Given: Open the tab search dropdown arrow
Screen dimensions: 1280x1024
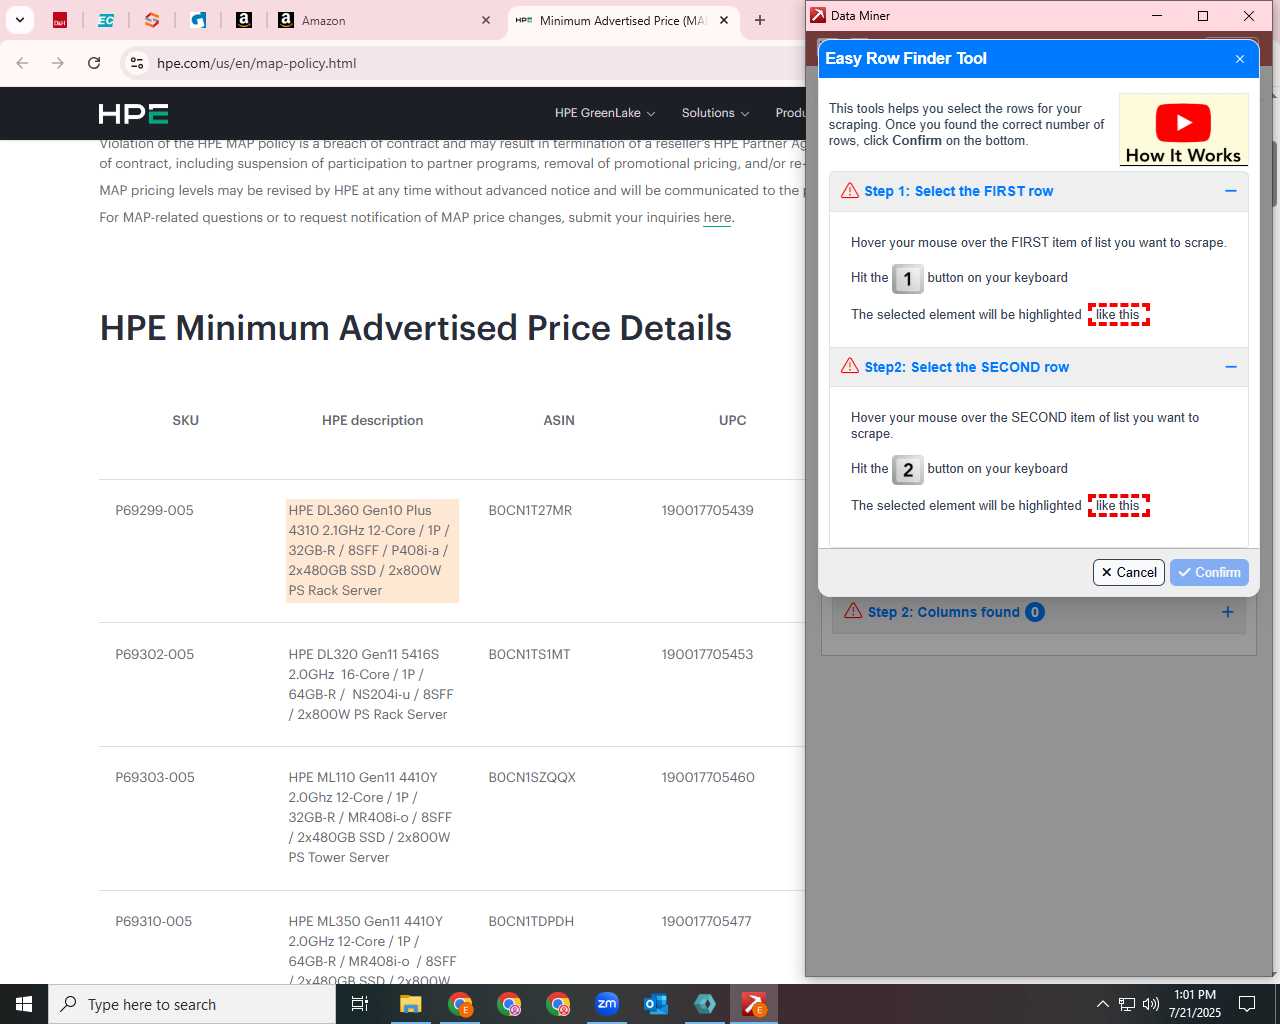Looking at the screenshot, I should 20,20.
